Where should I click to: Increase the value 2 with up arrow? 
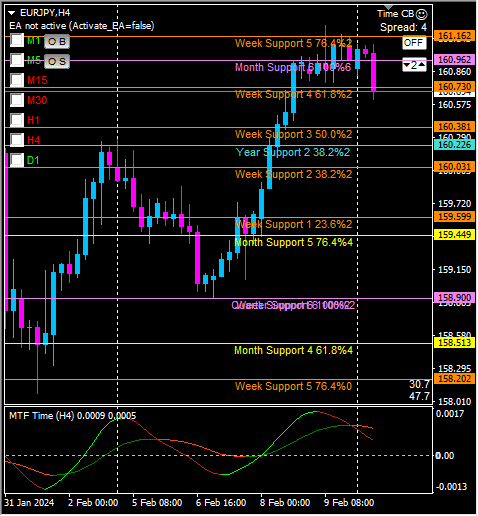coord(422,65)
